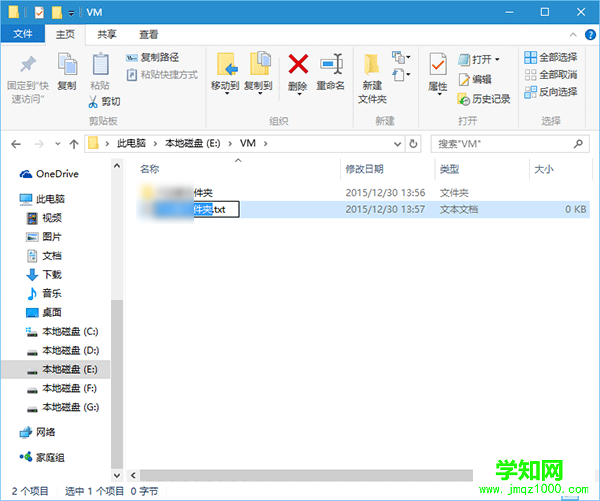Refresh the folder view
600x501 pixels.
[413, 144]
